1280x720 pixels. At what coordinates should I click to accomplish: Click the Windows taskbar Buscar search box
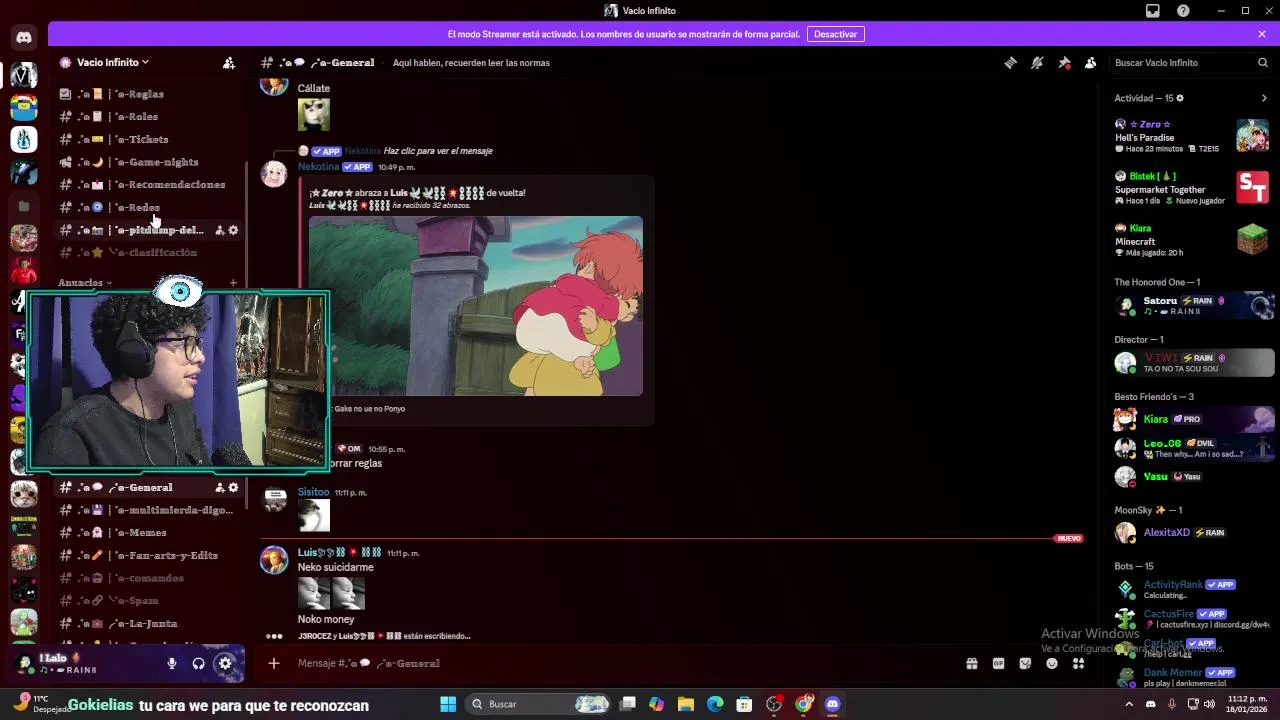(x=540, y=704)
